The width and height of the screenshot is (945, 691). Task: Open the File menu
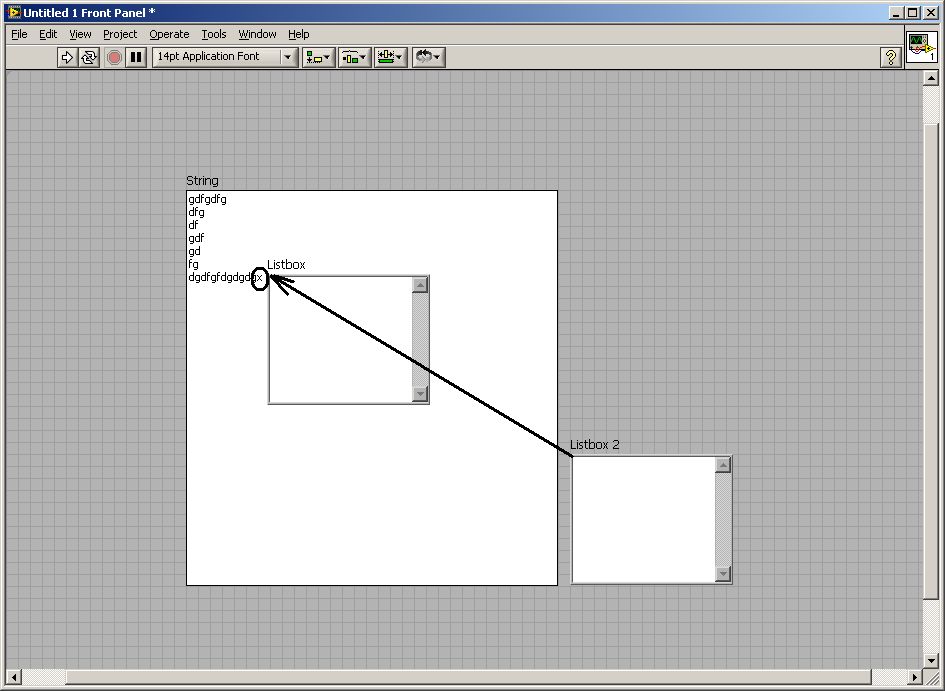point(19,34)
